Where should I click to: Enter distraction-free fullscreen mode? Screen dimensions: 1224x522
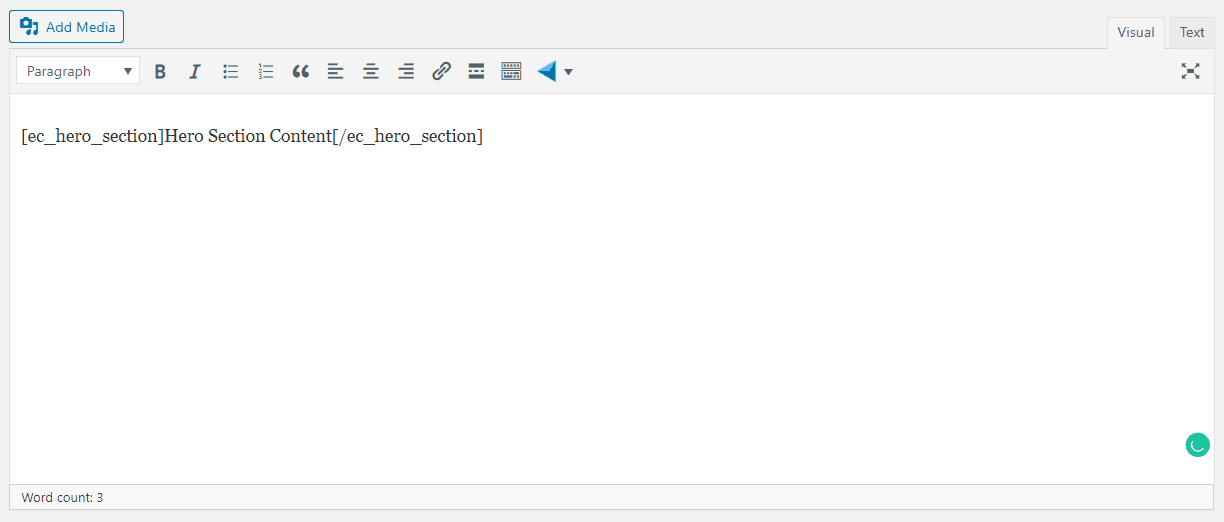[x=1190, y=71]
